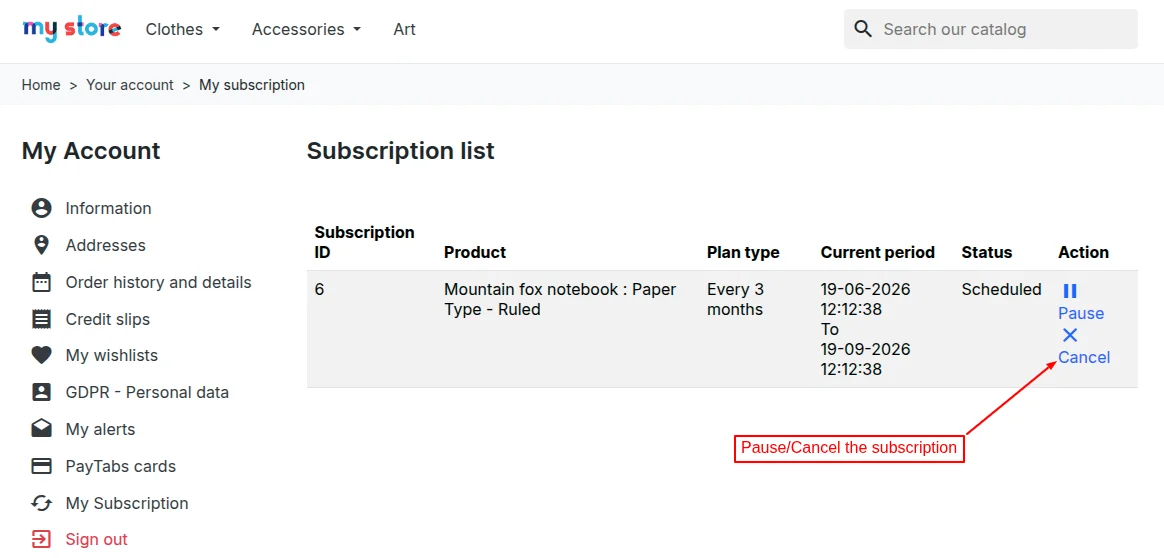Click the My Subscription sync icon

[x=42, y=503]
